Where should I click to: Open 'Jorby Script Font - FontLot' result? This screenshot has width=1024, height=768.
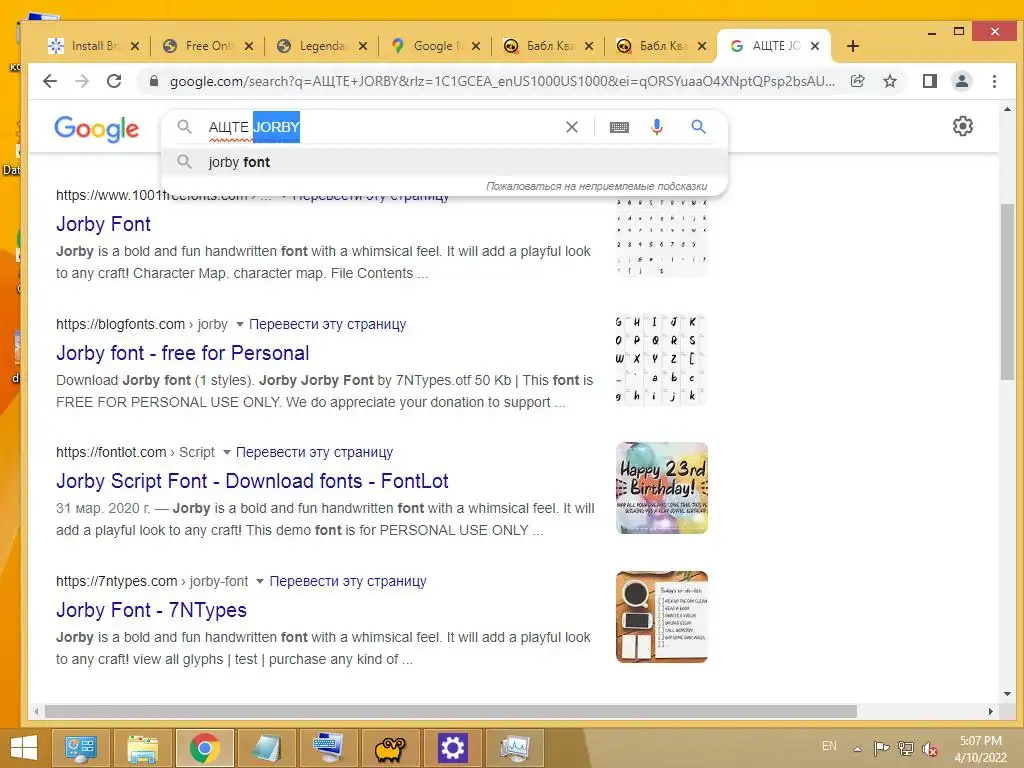[x=252, y=481]
